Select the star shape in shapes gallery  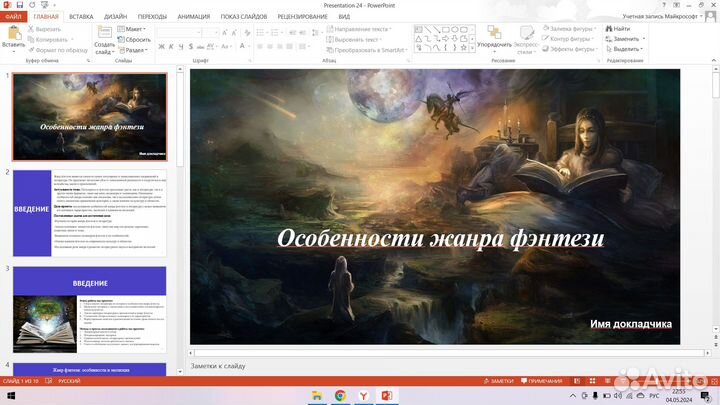coord(463,47)
